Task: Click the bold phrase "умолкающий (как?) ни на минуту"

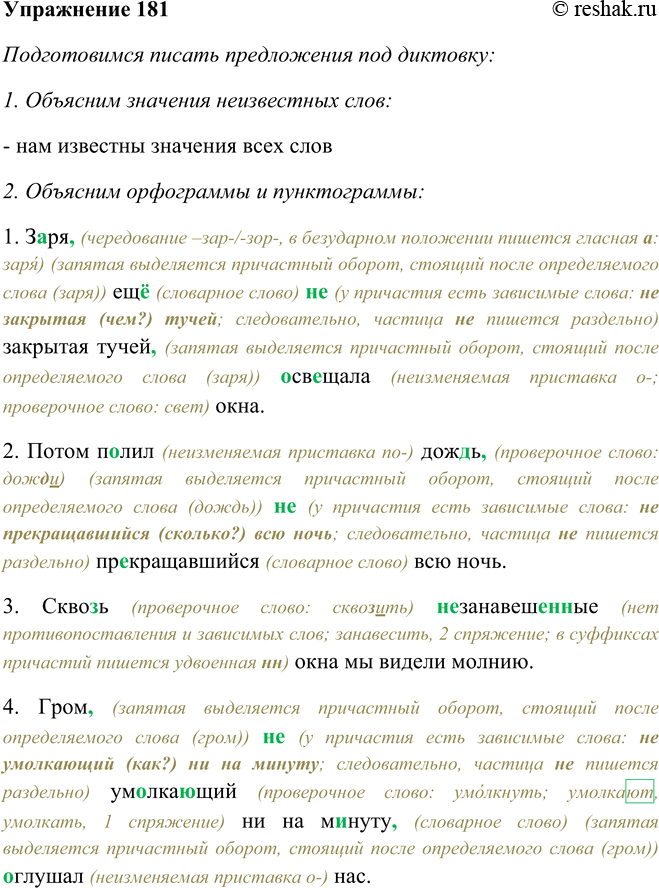Action: click(x=161, y=765)
